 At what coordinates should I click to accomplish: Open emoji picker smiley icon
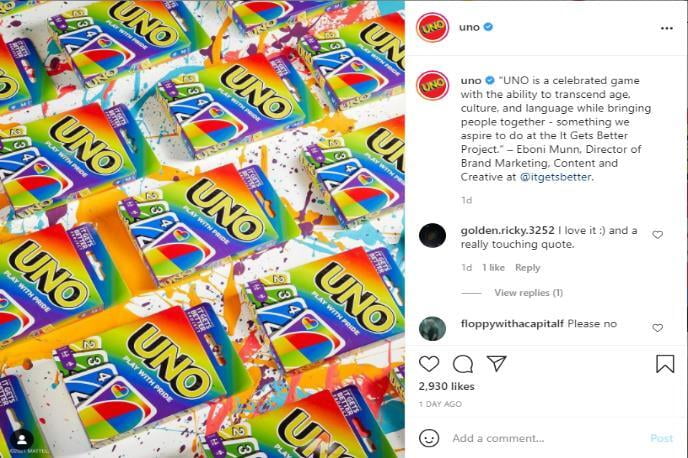coord(429,438)
